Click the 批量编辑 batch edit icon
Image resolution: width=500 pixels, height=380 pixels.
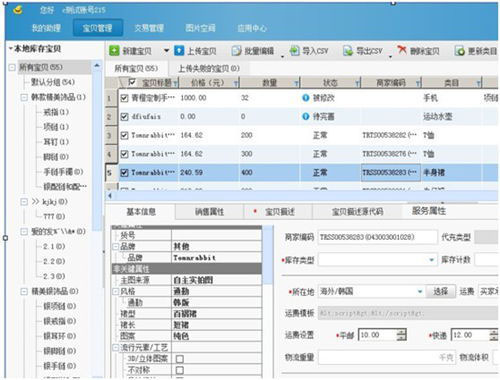236,51
